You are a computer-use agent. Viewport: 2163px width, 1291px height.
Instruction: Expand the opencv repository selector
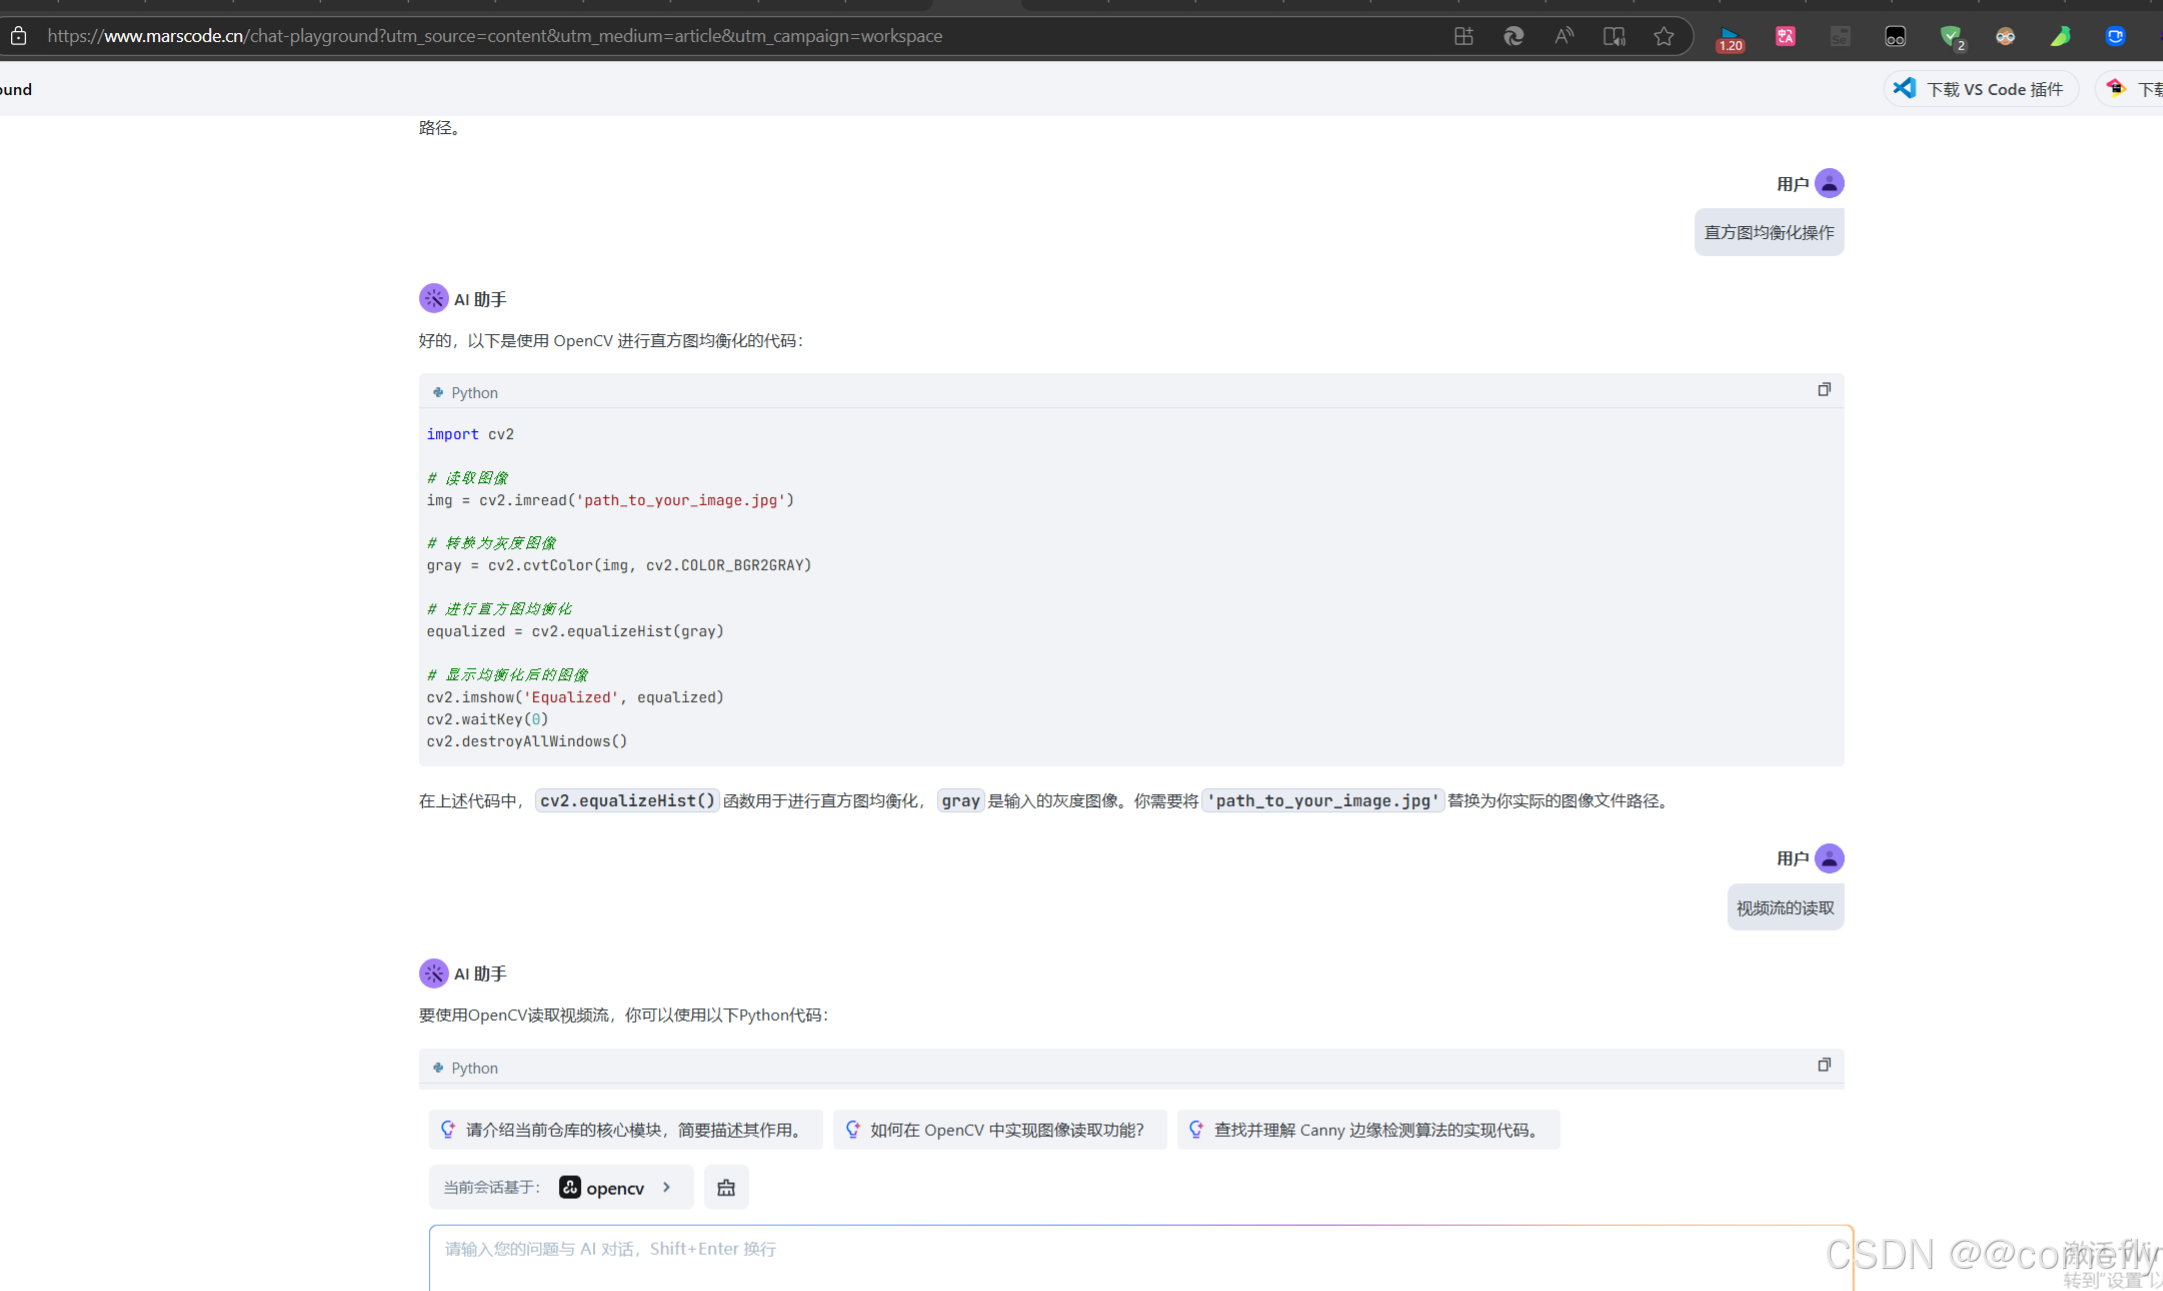(x=614, y=1187)
